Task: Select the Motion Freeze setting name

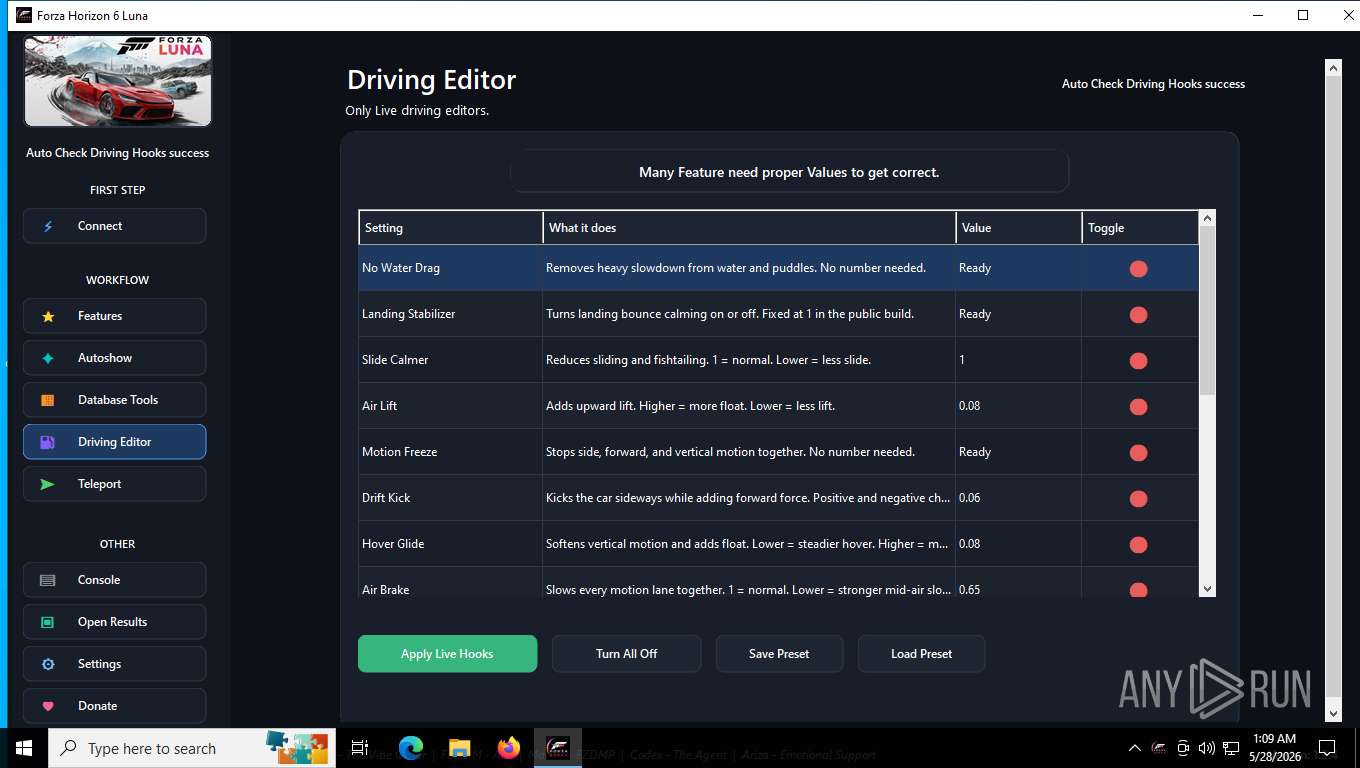Action: point(400,452)
